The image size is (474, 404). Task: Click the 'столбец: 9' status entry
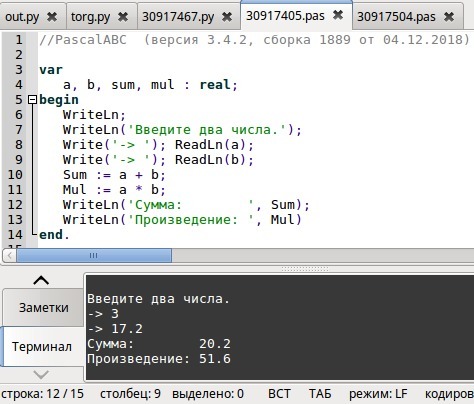tap(130, 394)
